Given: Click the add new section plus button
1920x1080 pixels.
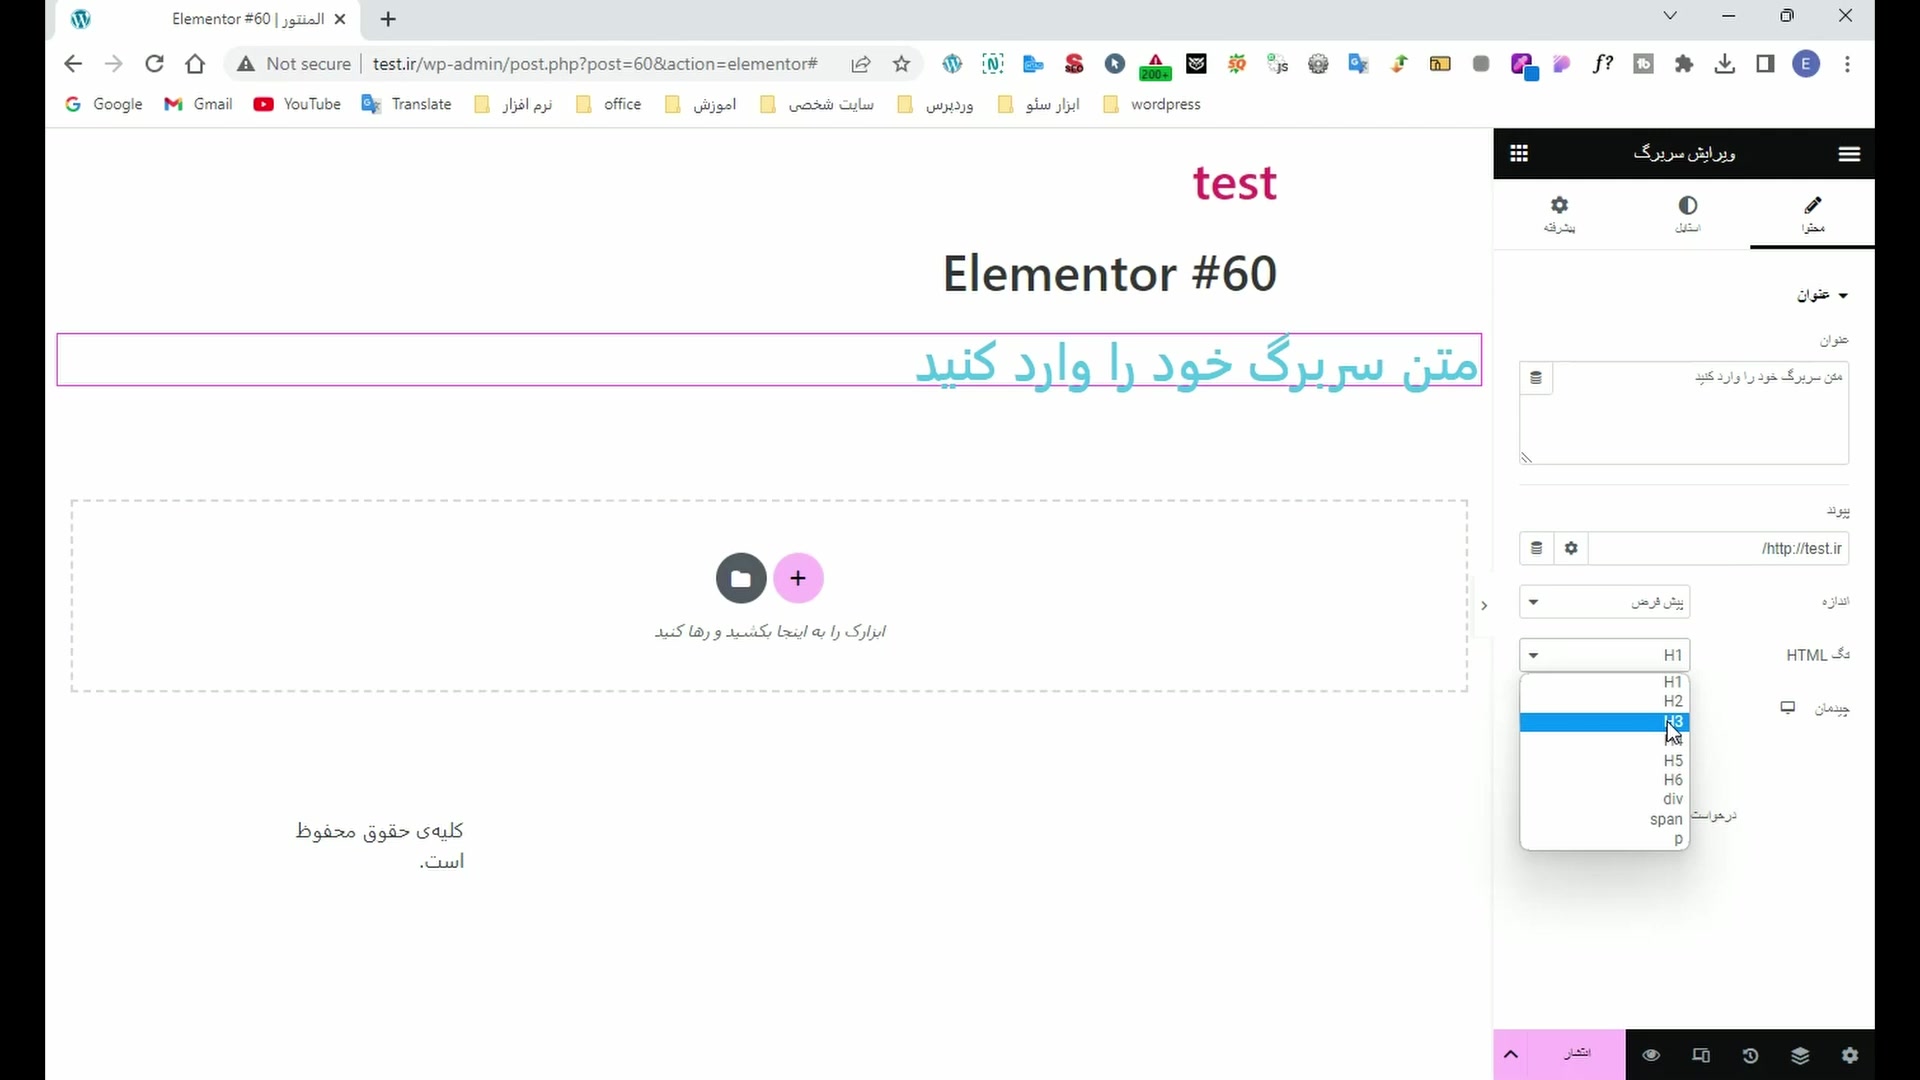Looking at the screenshot, I should pos(797,578).
